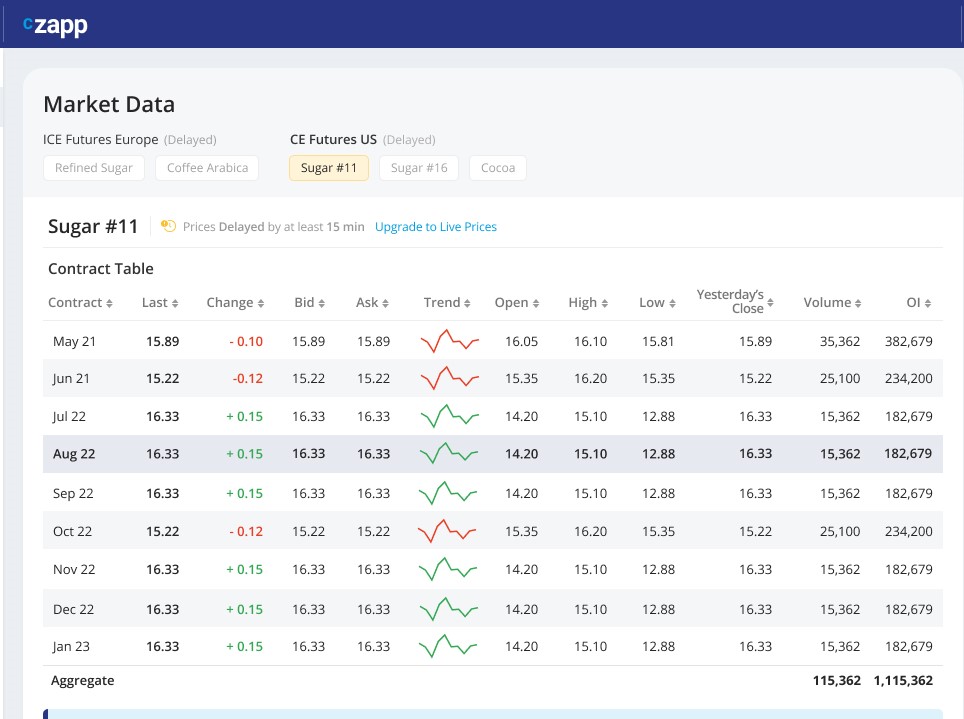Select the Cocoa tab

(498, 168)
